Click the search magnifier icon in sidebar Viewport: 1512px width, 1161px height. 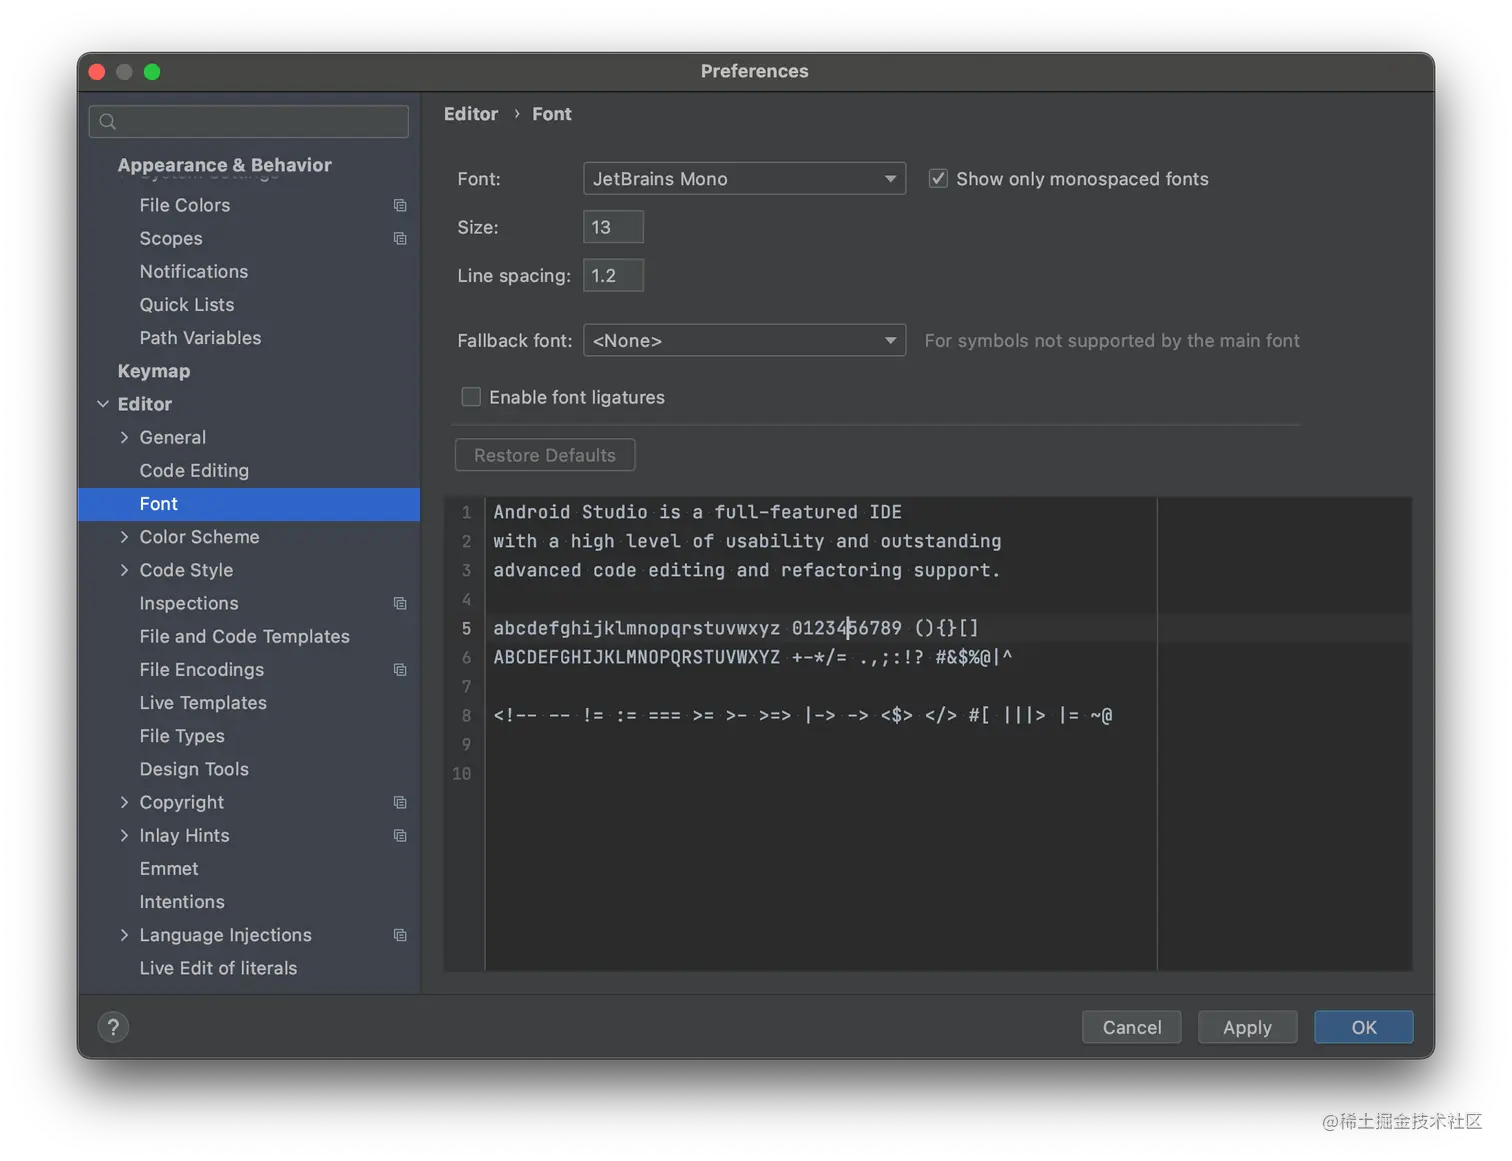tap(108, 122)
